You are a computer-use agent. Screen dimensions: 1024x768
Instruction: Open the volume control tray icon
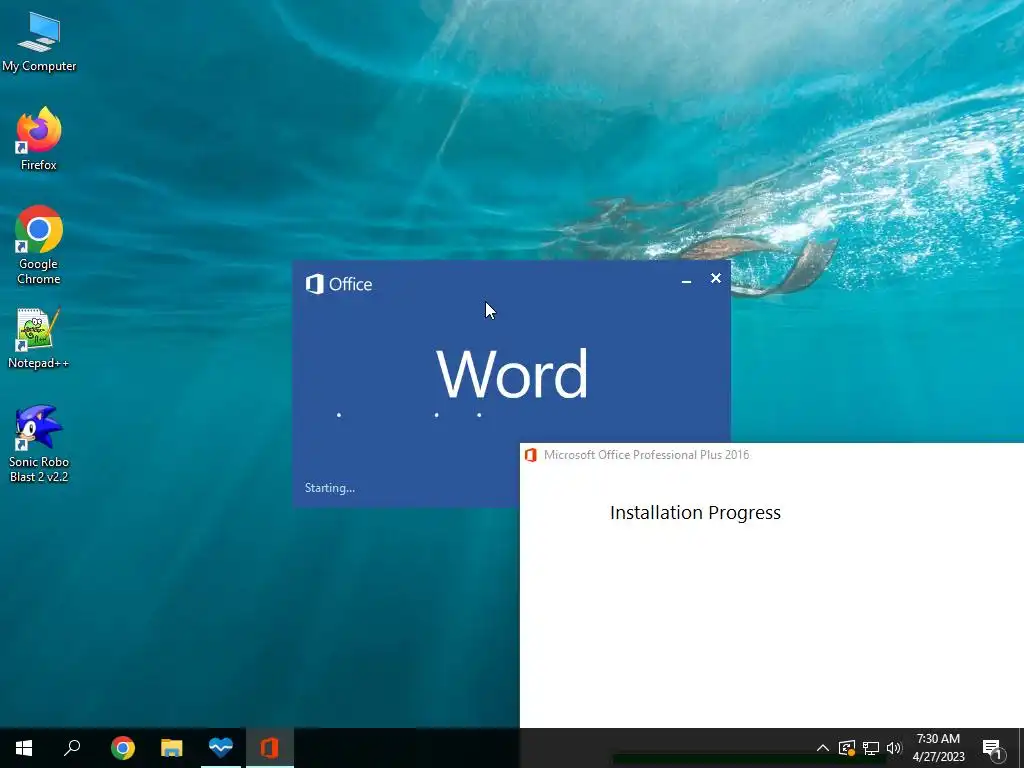coord(893,748)
